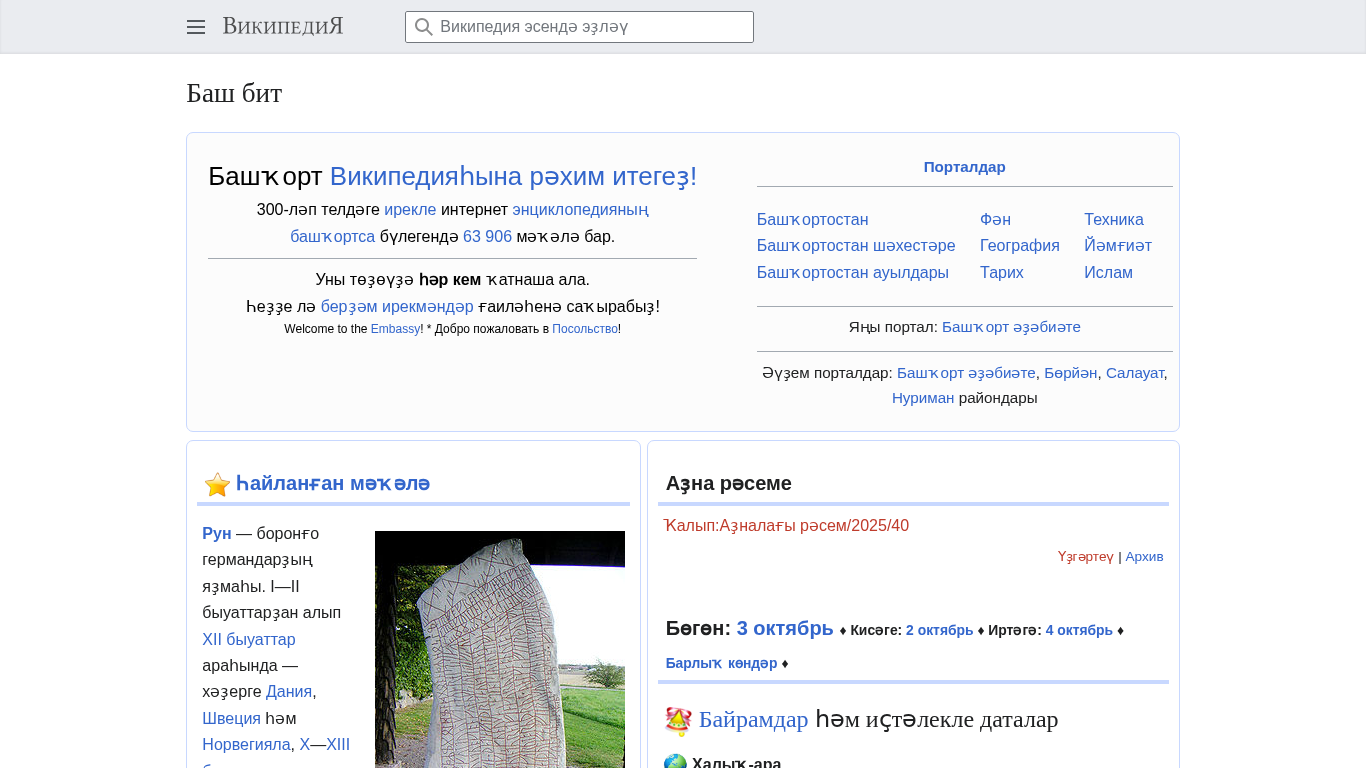
Task: Open the Башҡортостан portal link
Action: pyautogui.click(x=812, y=219)
